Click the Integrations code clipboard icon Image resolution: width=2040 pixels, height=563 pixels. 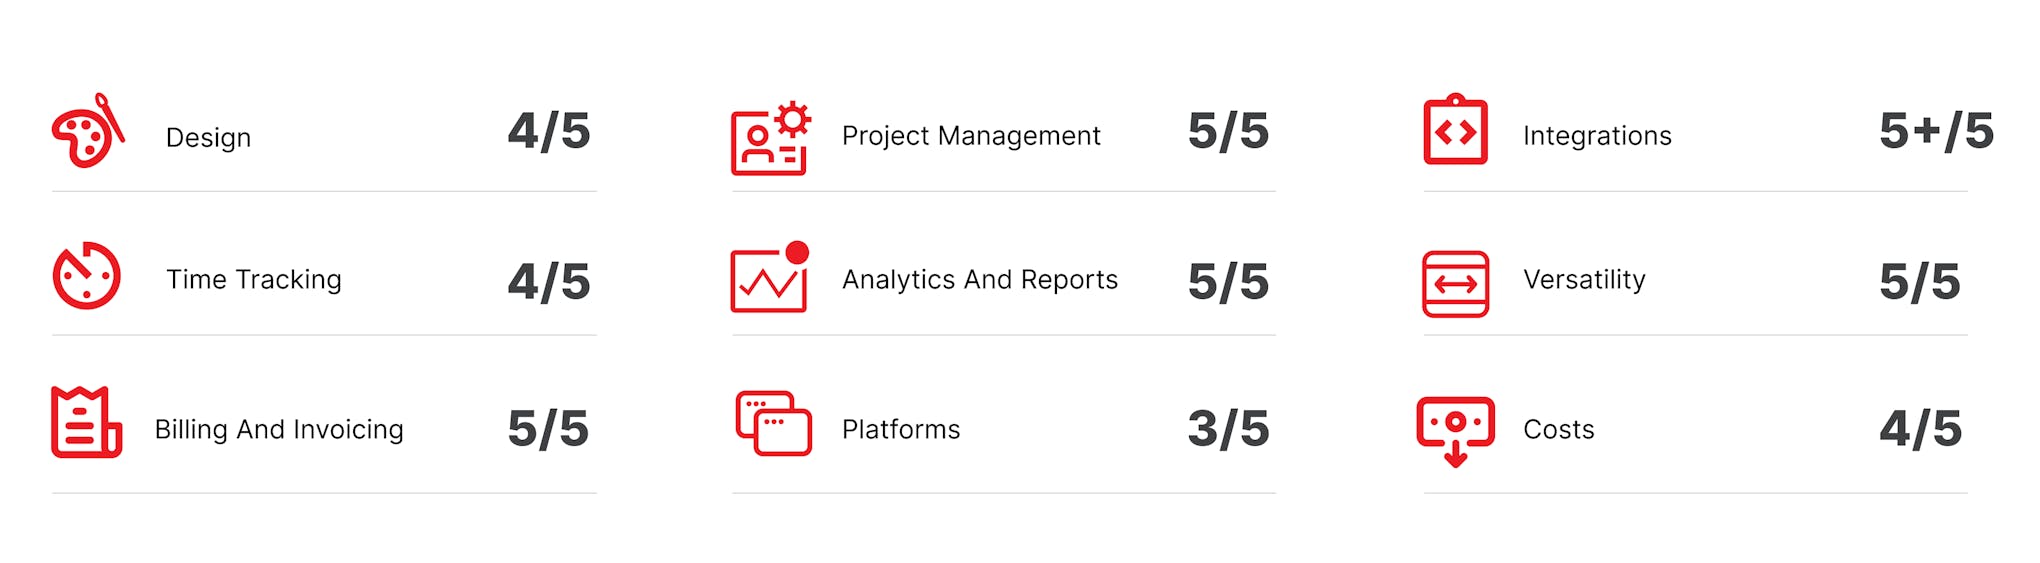pyautogui.click(x=1456, y=129)
